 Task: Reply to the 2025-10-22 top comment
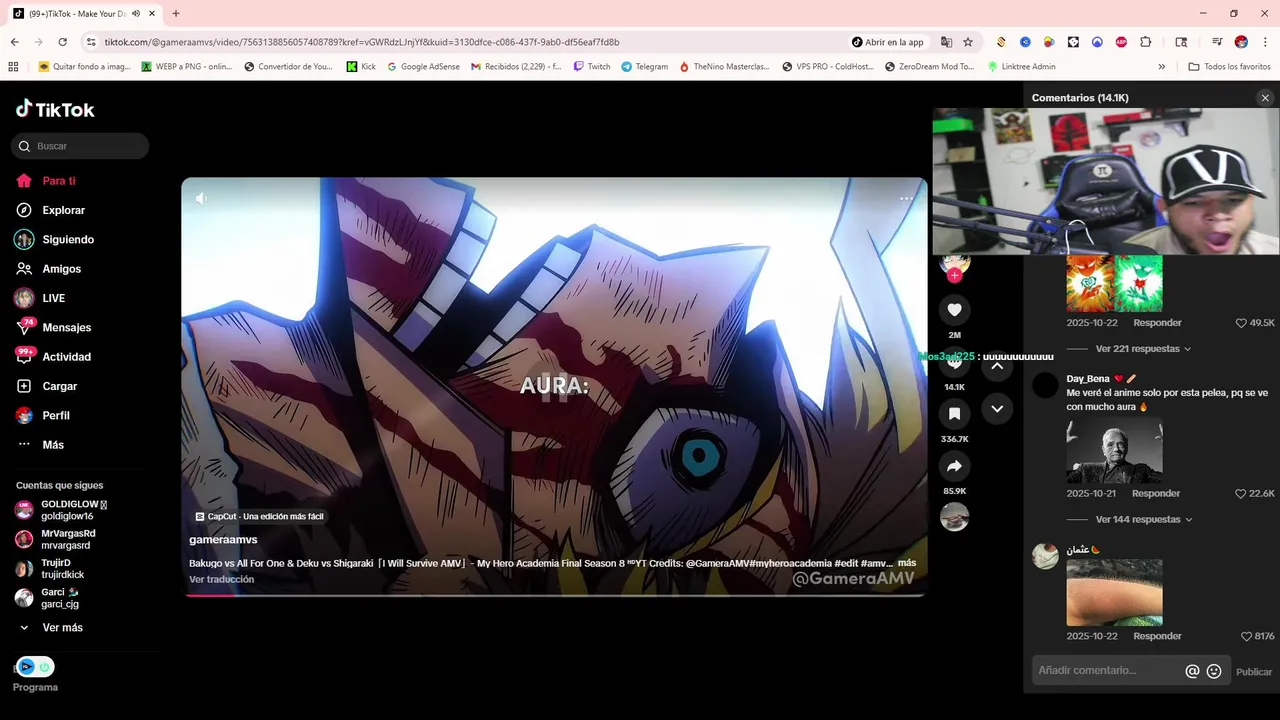point(1157,323)
